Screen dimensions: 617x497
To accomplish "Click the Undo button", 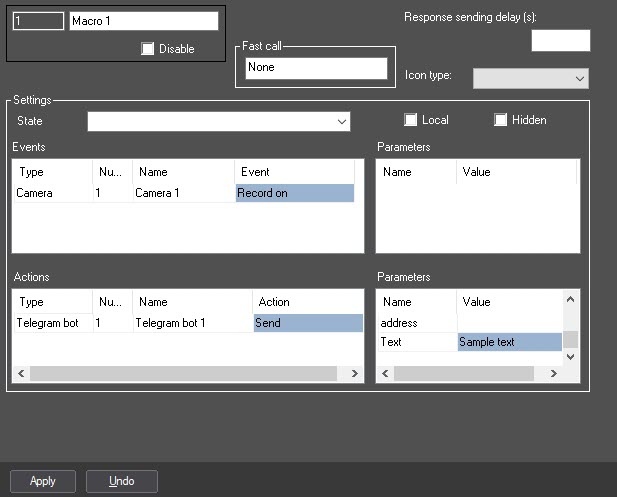I will 122,481.
